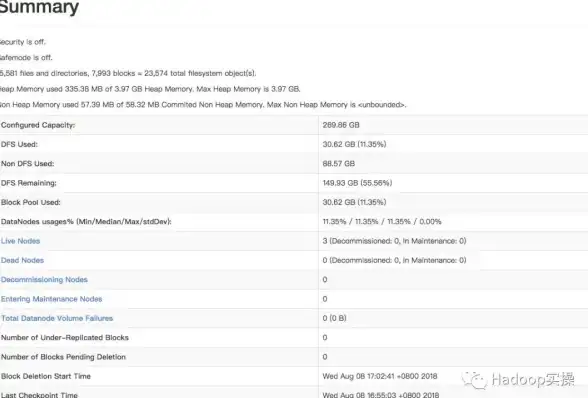Select the Summary heading
The image size is (588, 398).
pyautogui.click(x=39, y=7)
